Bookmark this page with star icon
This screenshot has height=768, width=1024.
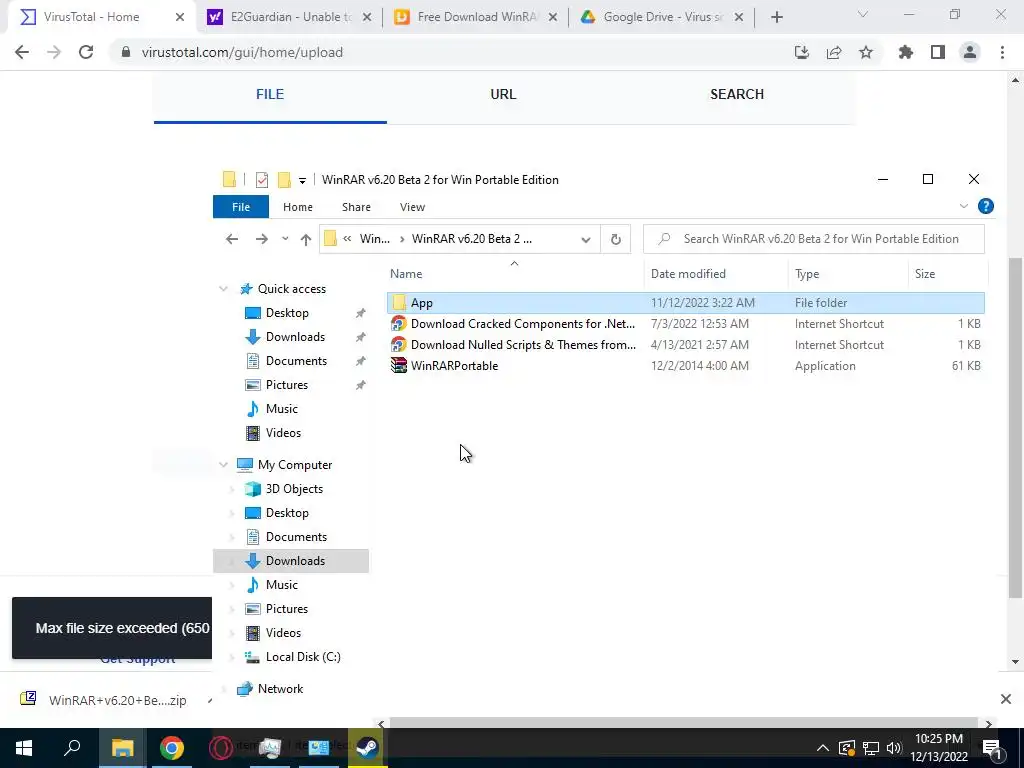click(x=866, y=52)
